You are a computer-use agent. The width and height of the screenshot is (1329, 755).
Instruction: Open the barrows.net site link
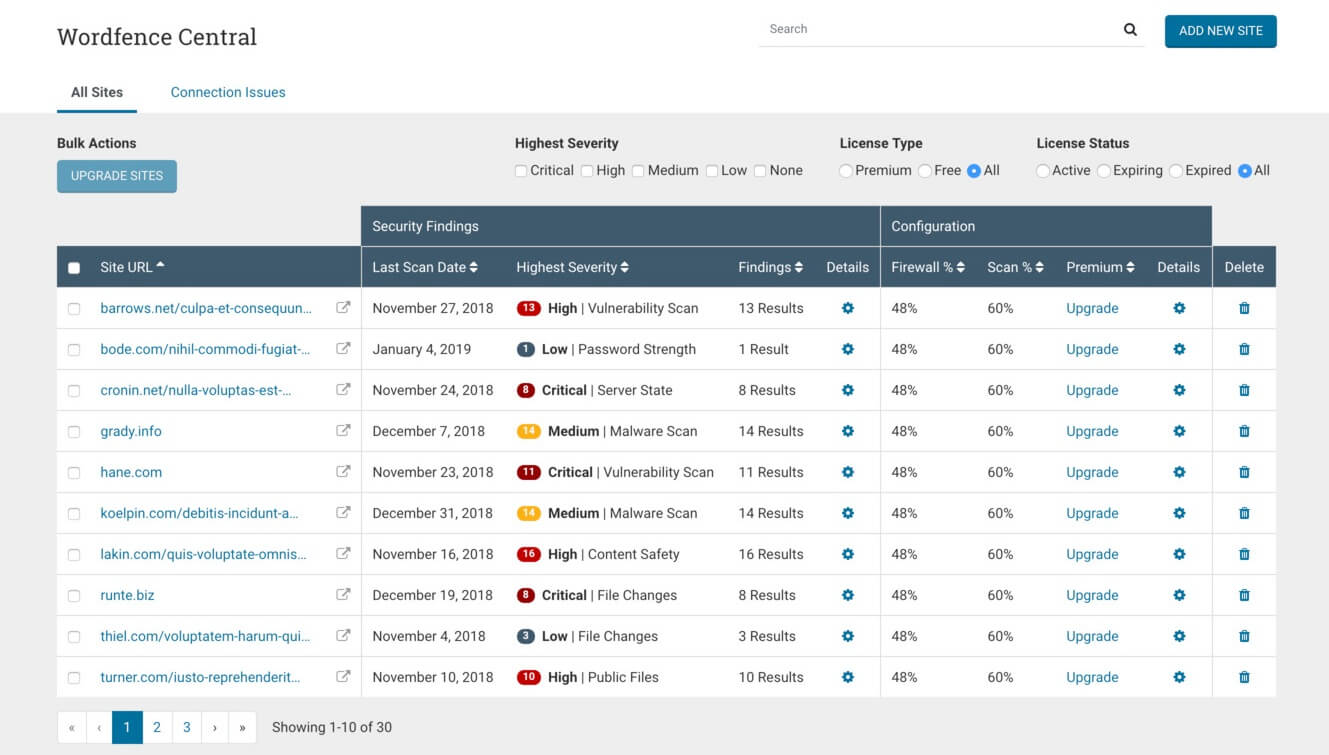pyautogui.click(x=206, y=308)
